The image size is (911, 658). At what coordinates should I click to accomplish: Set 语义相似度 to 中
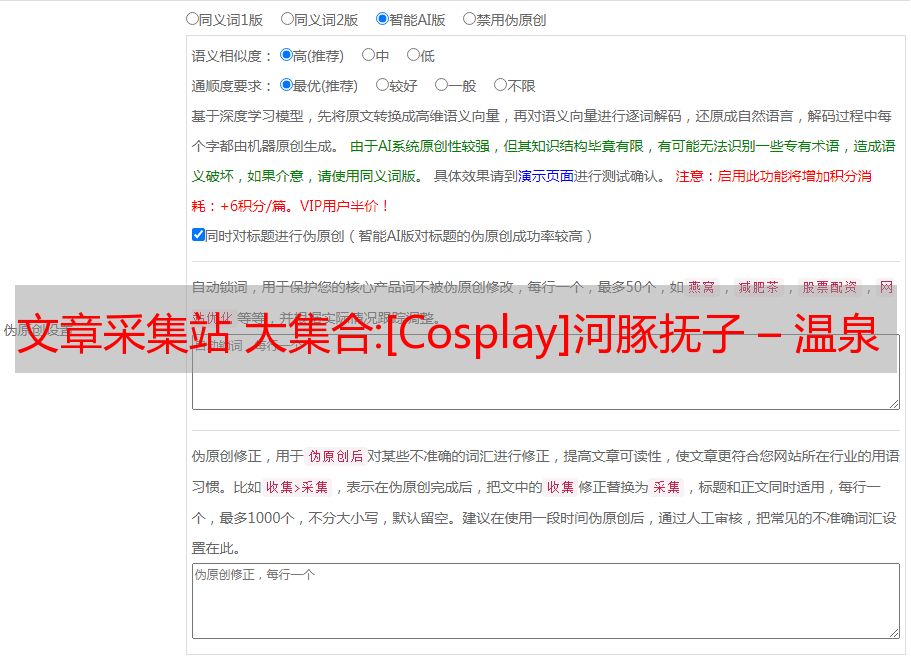(368, 56)
